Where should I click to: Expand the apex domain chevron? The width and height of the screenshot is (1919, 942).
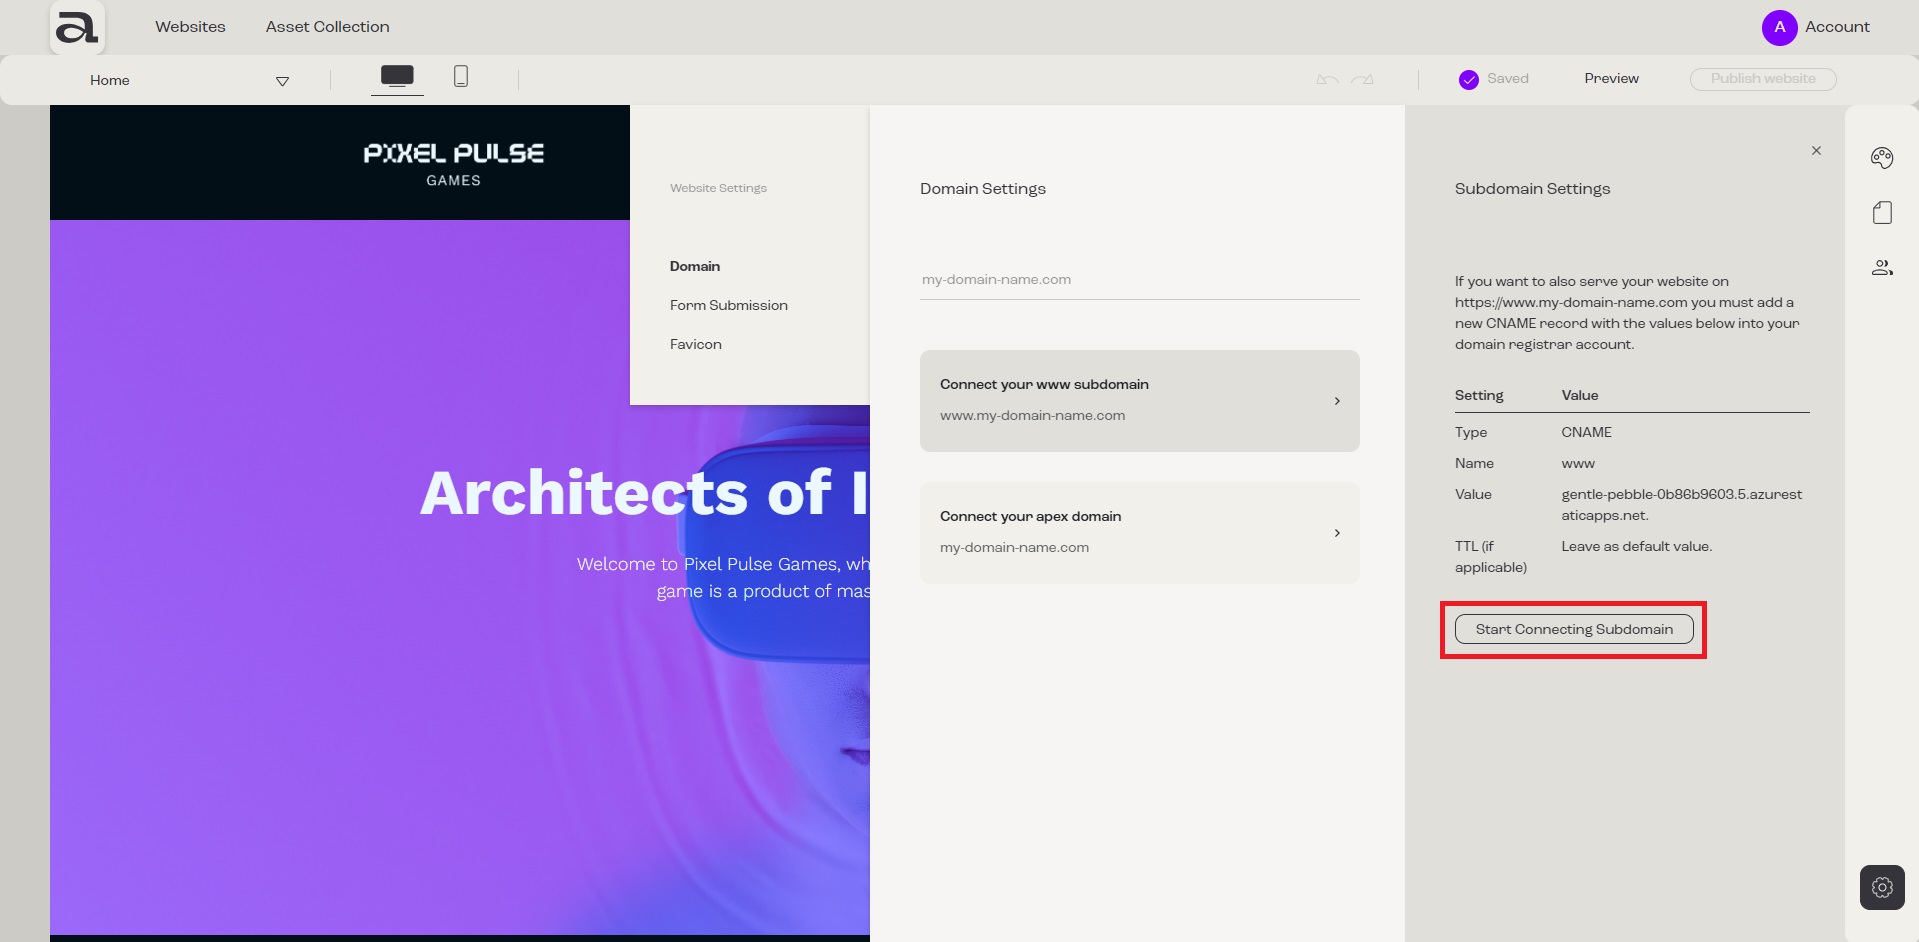click(x=1337, y=533)
